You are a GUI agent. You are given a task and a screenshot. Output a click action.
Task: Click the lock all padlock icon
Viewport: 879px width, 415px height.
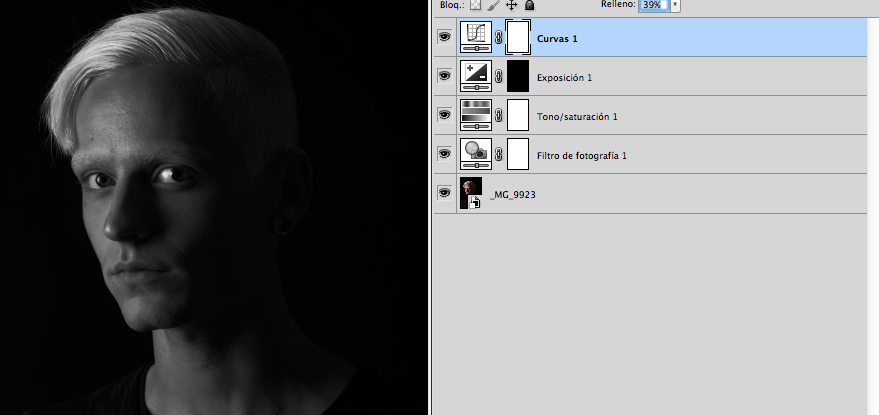click(x=529, y=5)
